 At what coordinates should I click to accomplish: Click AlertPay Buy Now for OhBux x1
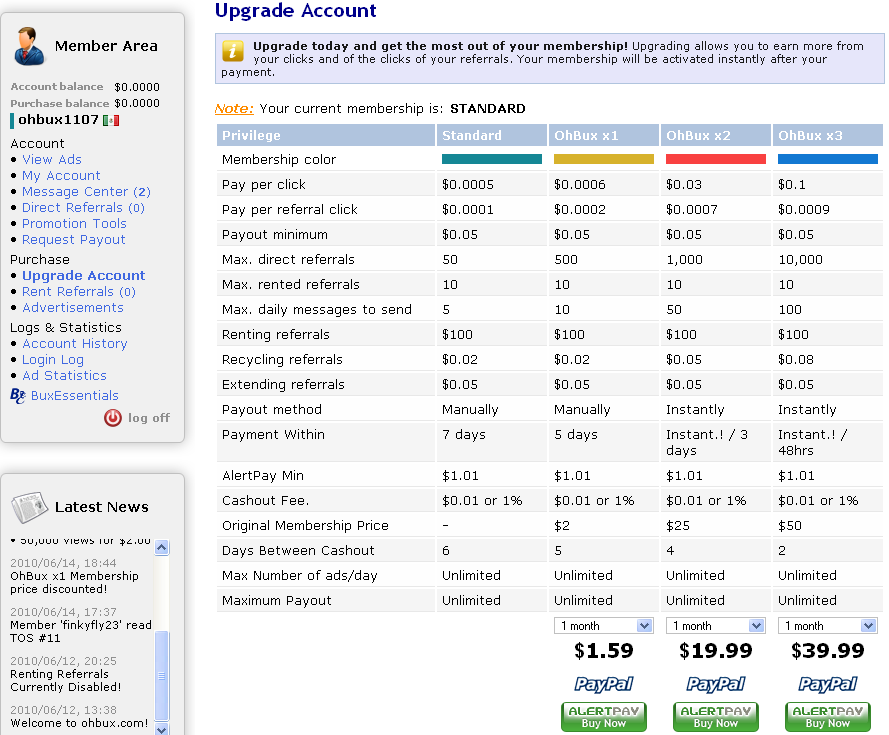tap(603, 717)
